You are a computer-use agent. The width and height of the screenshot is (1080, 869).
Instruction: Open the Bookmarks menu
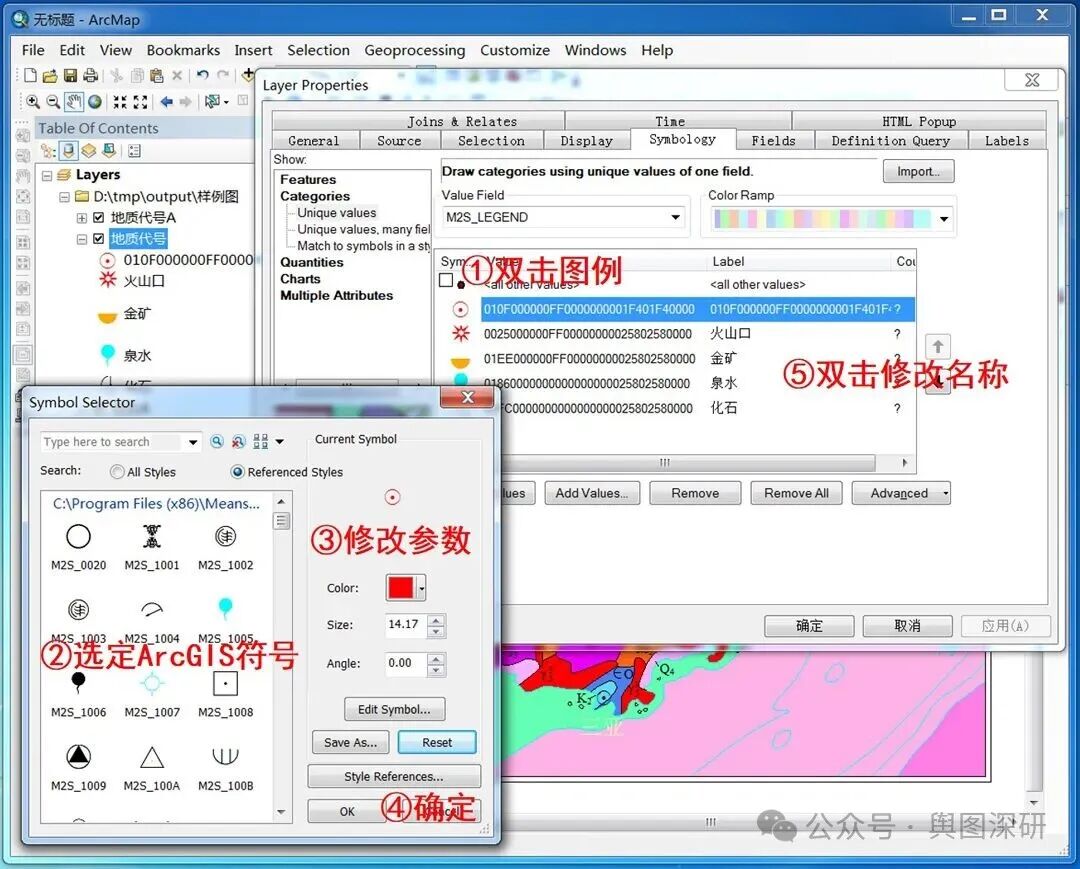[x=183, y=50]
